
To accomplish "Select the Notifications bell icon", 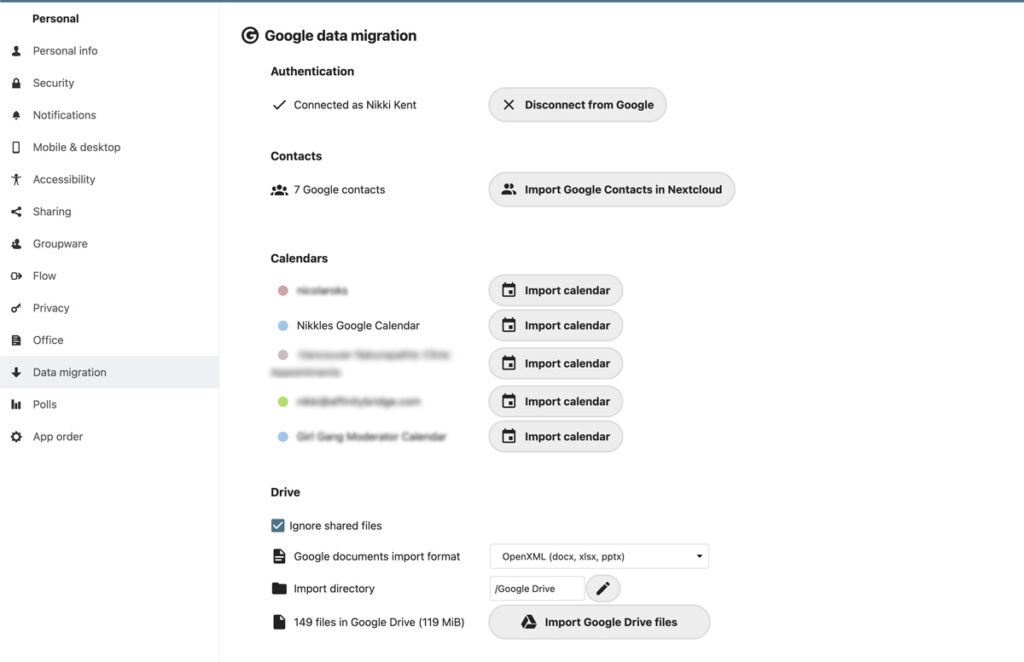I will (14, 115).
